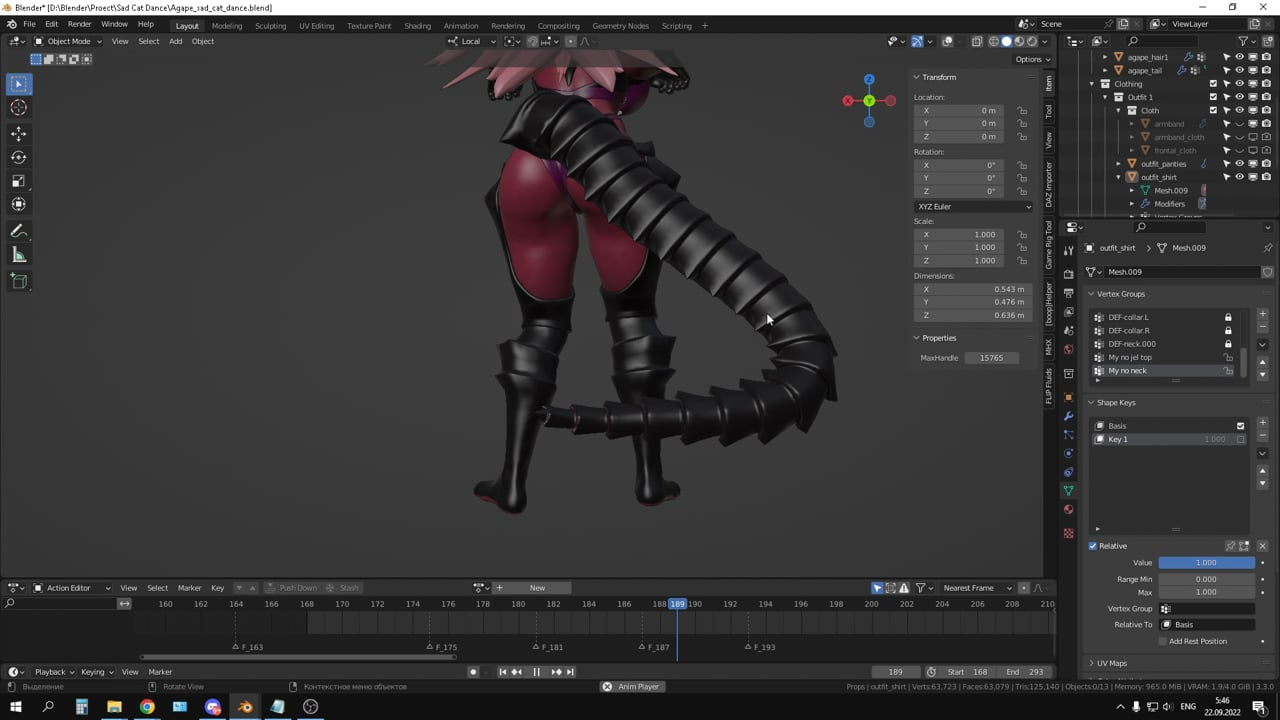Open the Modifier wrench properties tab
The width and height of the screenshot is (1280, 720).
click(x=1069, y=416)
